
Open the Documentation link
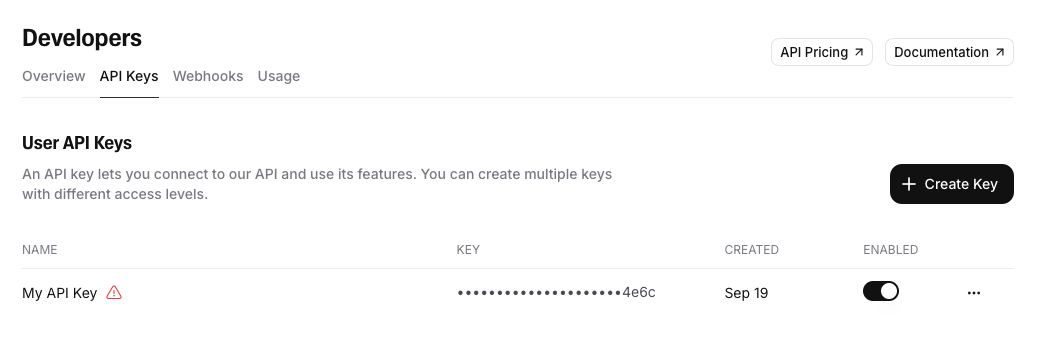point(949,52)
